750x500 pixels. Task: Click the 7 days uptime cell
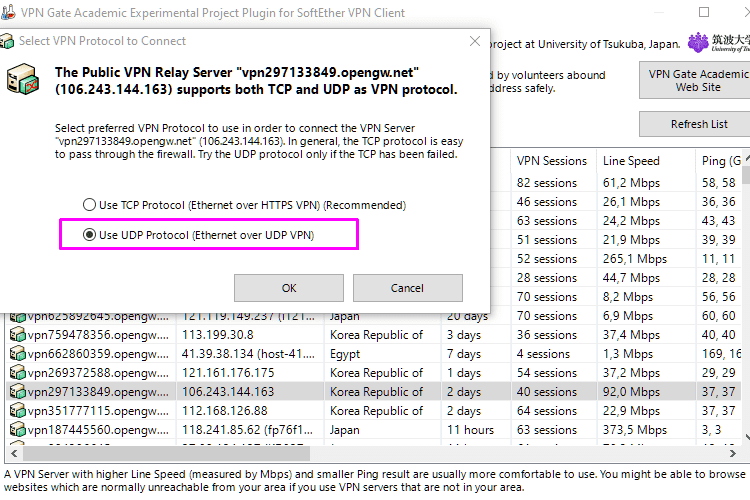click(464, 354)
